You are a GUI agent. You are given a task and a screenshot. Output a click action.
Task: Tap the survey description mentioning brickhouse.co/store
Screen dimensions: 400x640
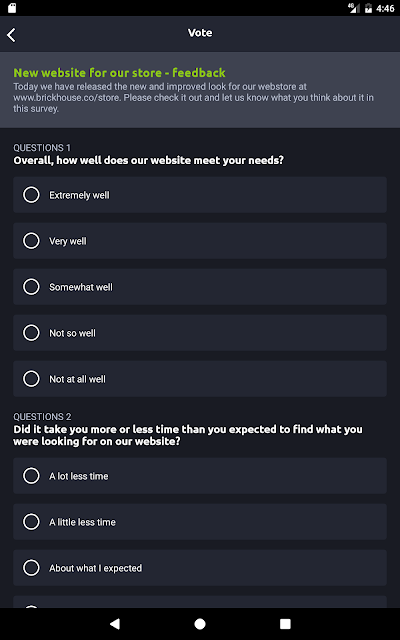tap(193, 98)
